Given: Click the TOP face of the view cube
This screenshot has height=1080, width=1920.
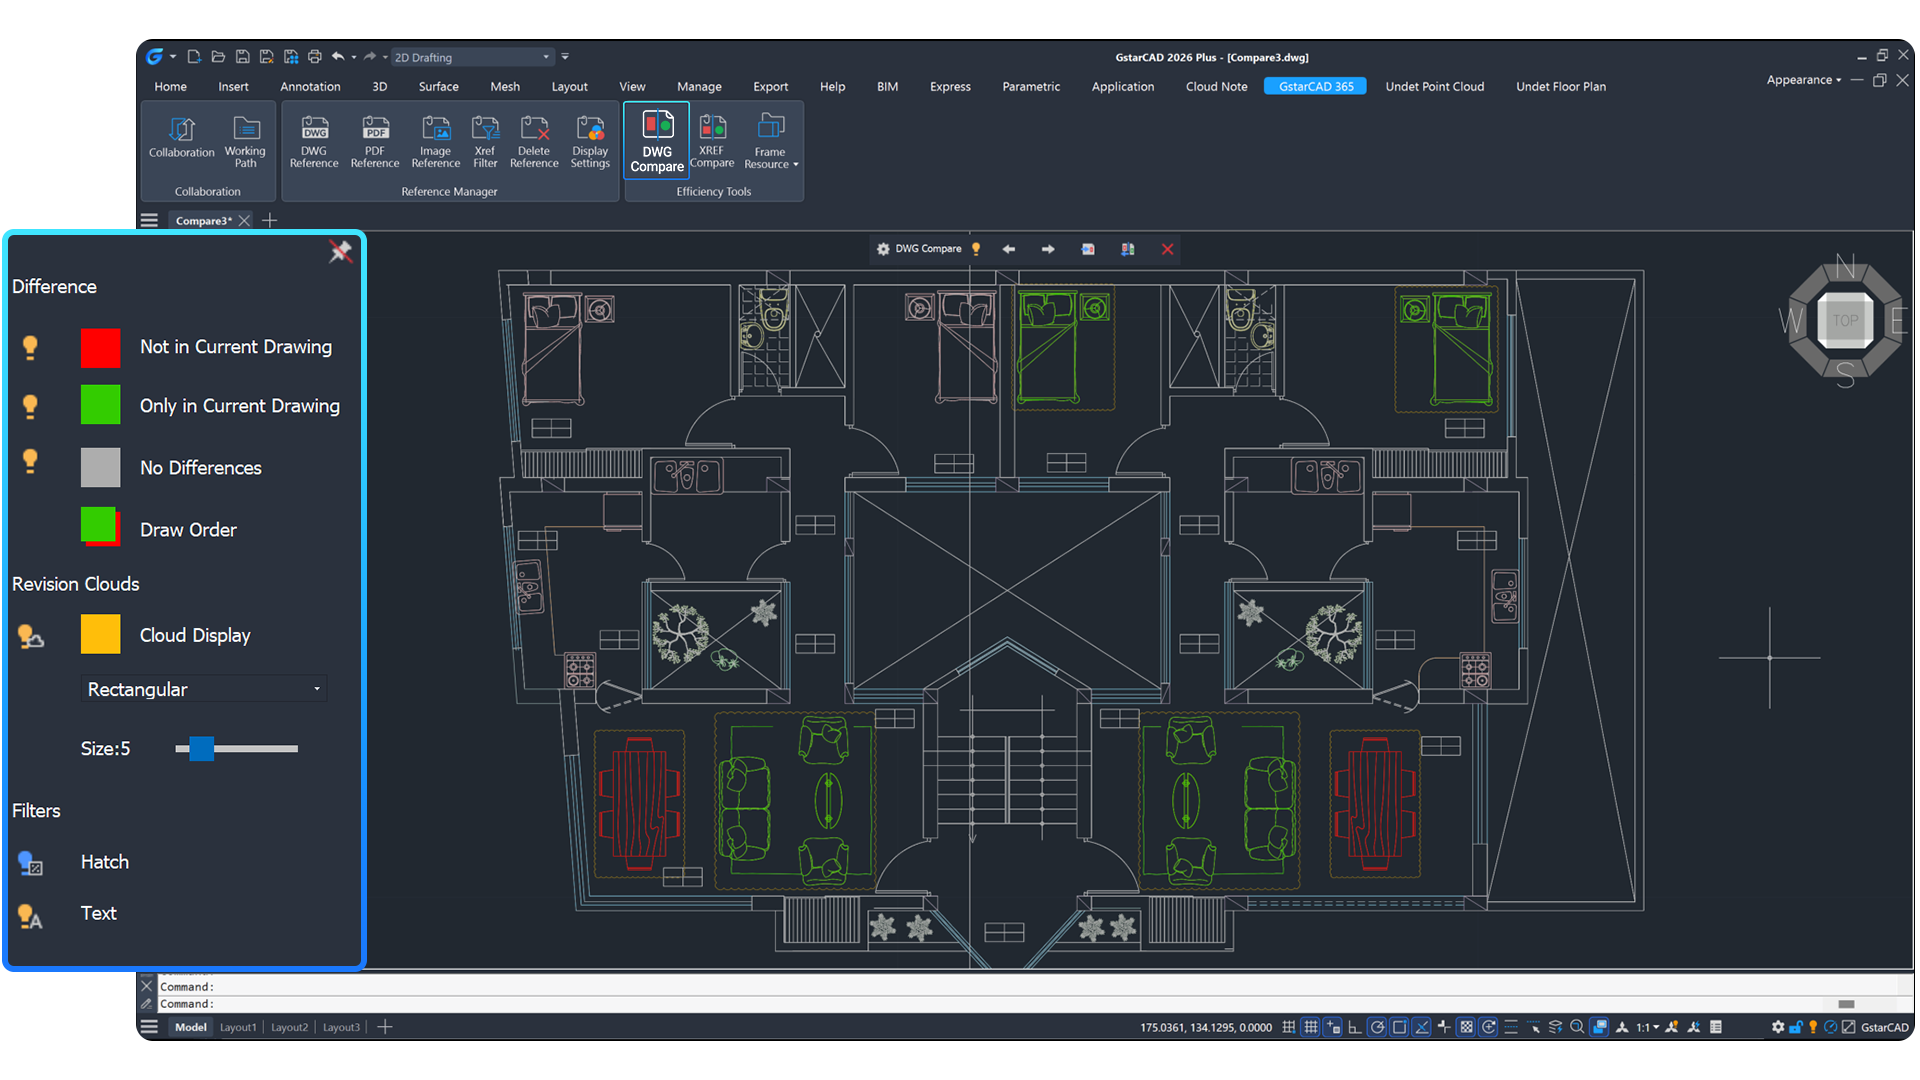Looking at the screenshot, I should coord(1845,321).
